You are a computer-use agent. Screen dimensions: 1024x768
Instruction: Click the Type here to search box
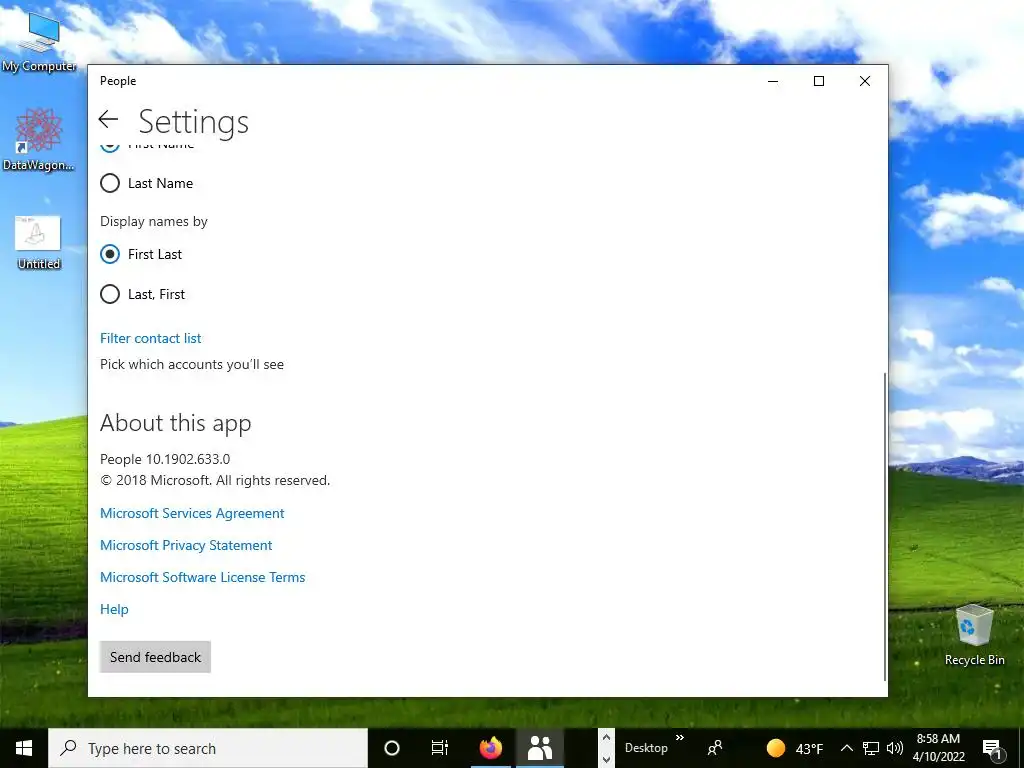tap(208, 748)
